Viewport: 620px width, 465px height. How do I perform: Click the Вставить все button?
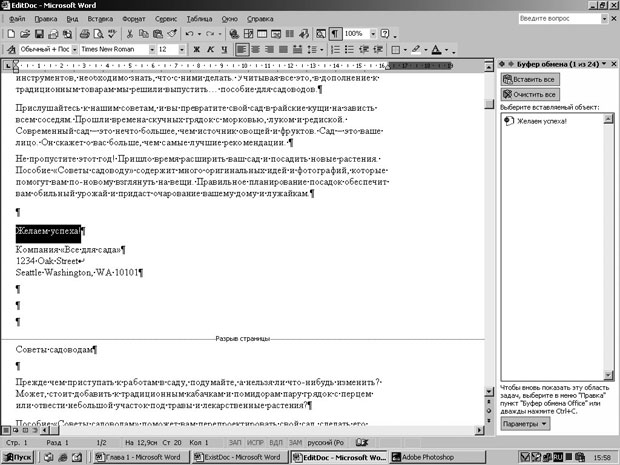(x=530, y=79)
